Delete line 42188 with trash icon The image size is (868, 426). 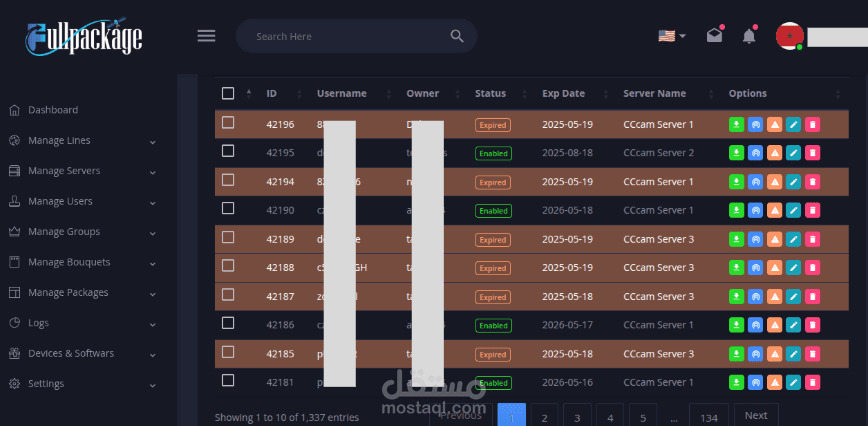coord(812,268)
